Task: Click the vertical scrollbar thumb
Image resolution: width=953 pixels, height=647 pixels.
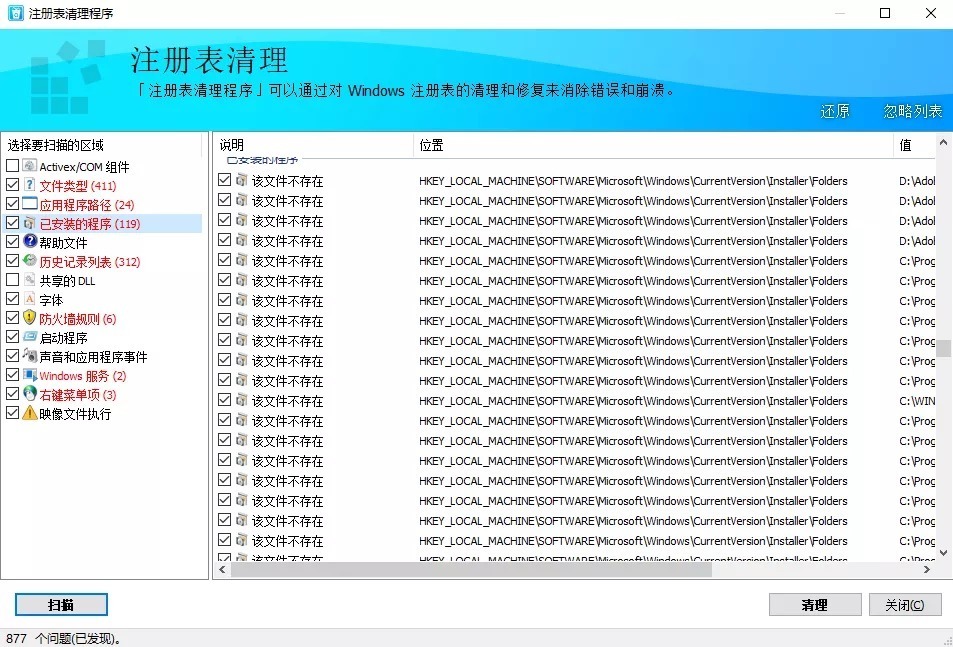Action: tap(943, 348)
